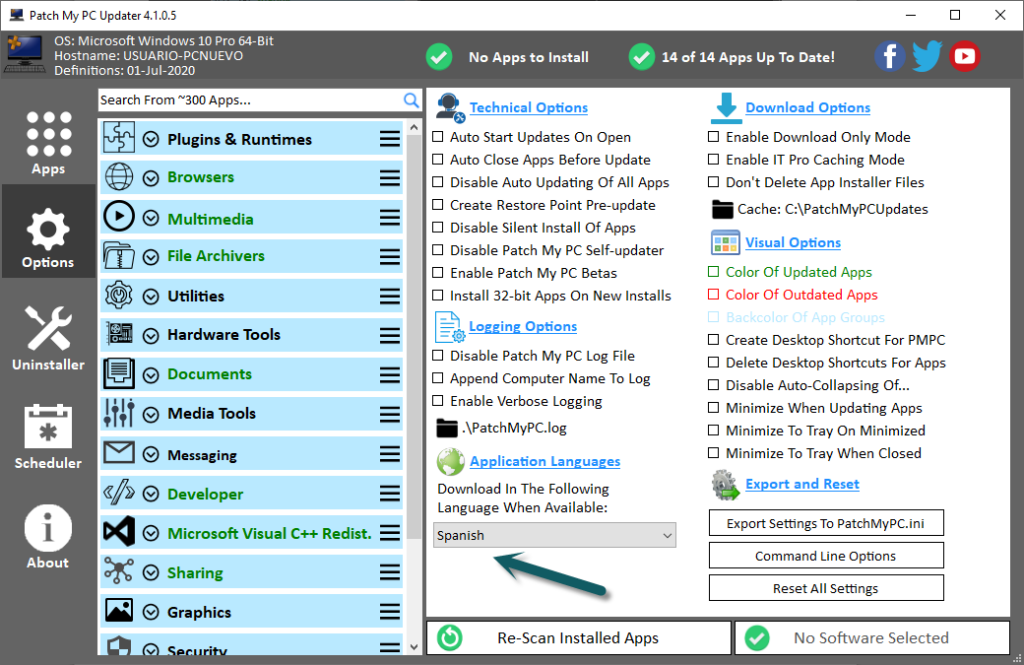Expand the Browsers category chevron
The image size is (1024, 665).
tap(151, 178)
